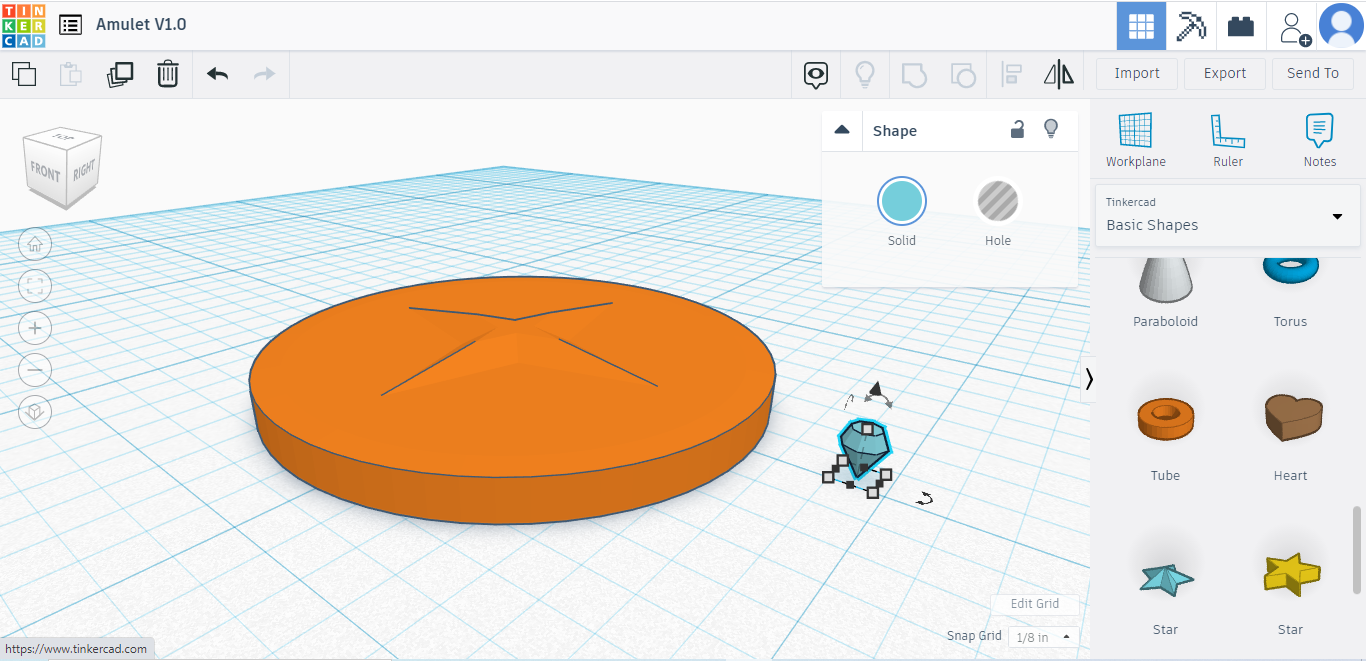Open the Notes tool

pos(1320,139)
